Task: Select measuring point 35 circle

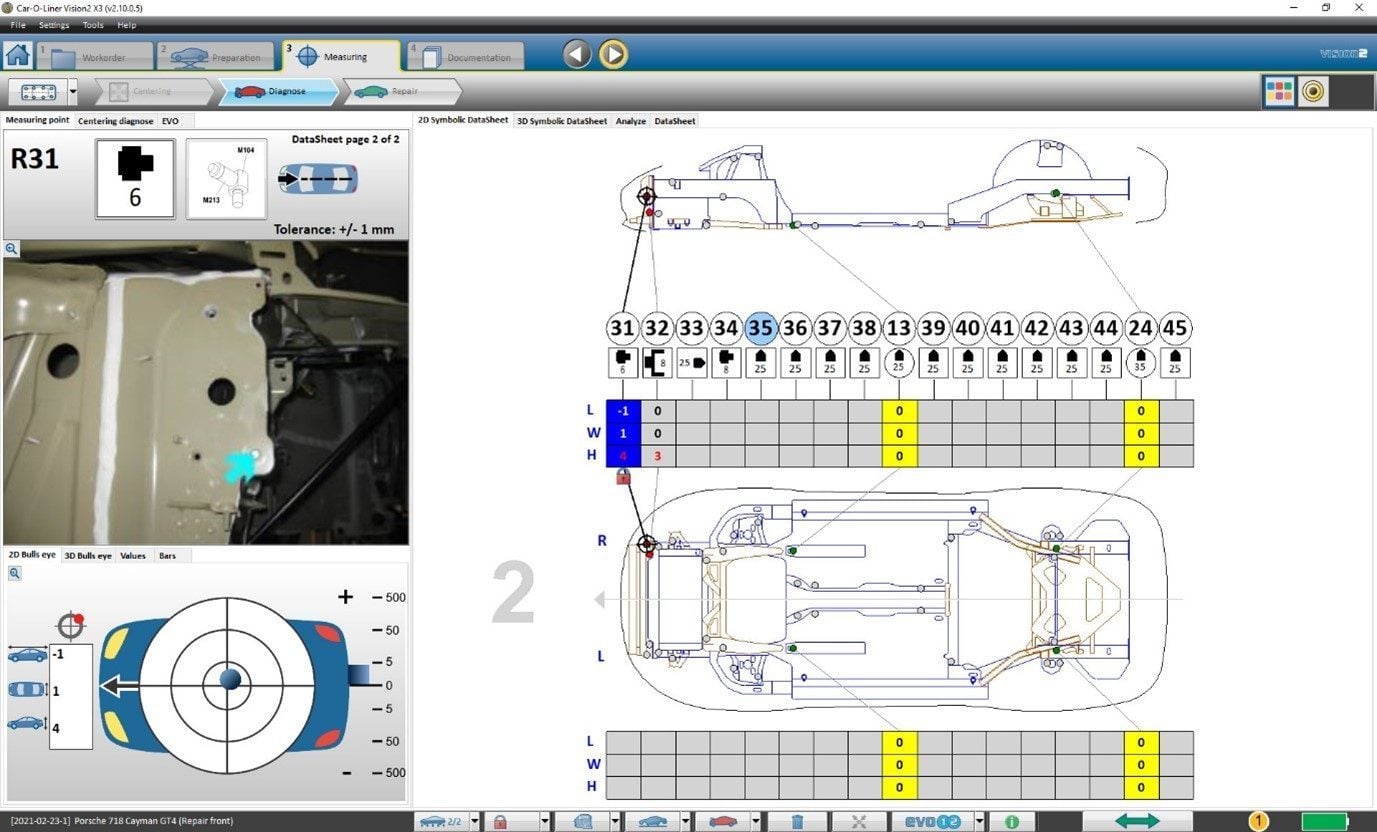Action: pos(761,328)
